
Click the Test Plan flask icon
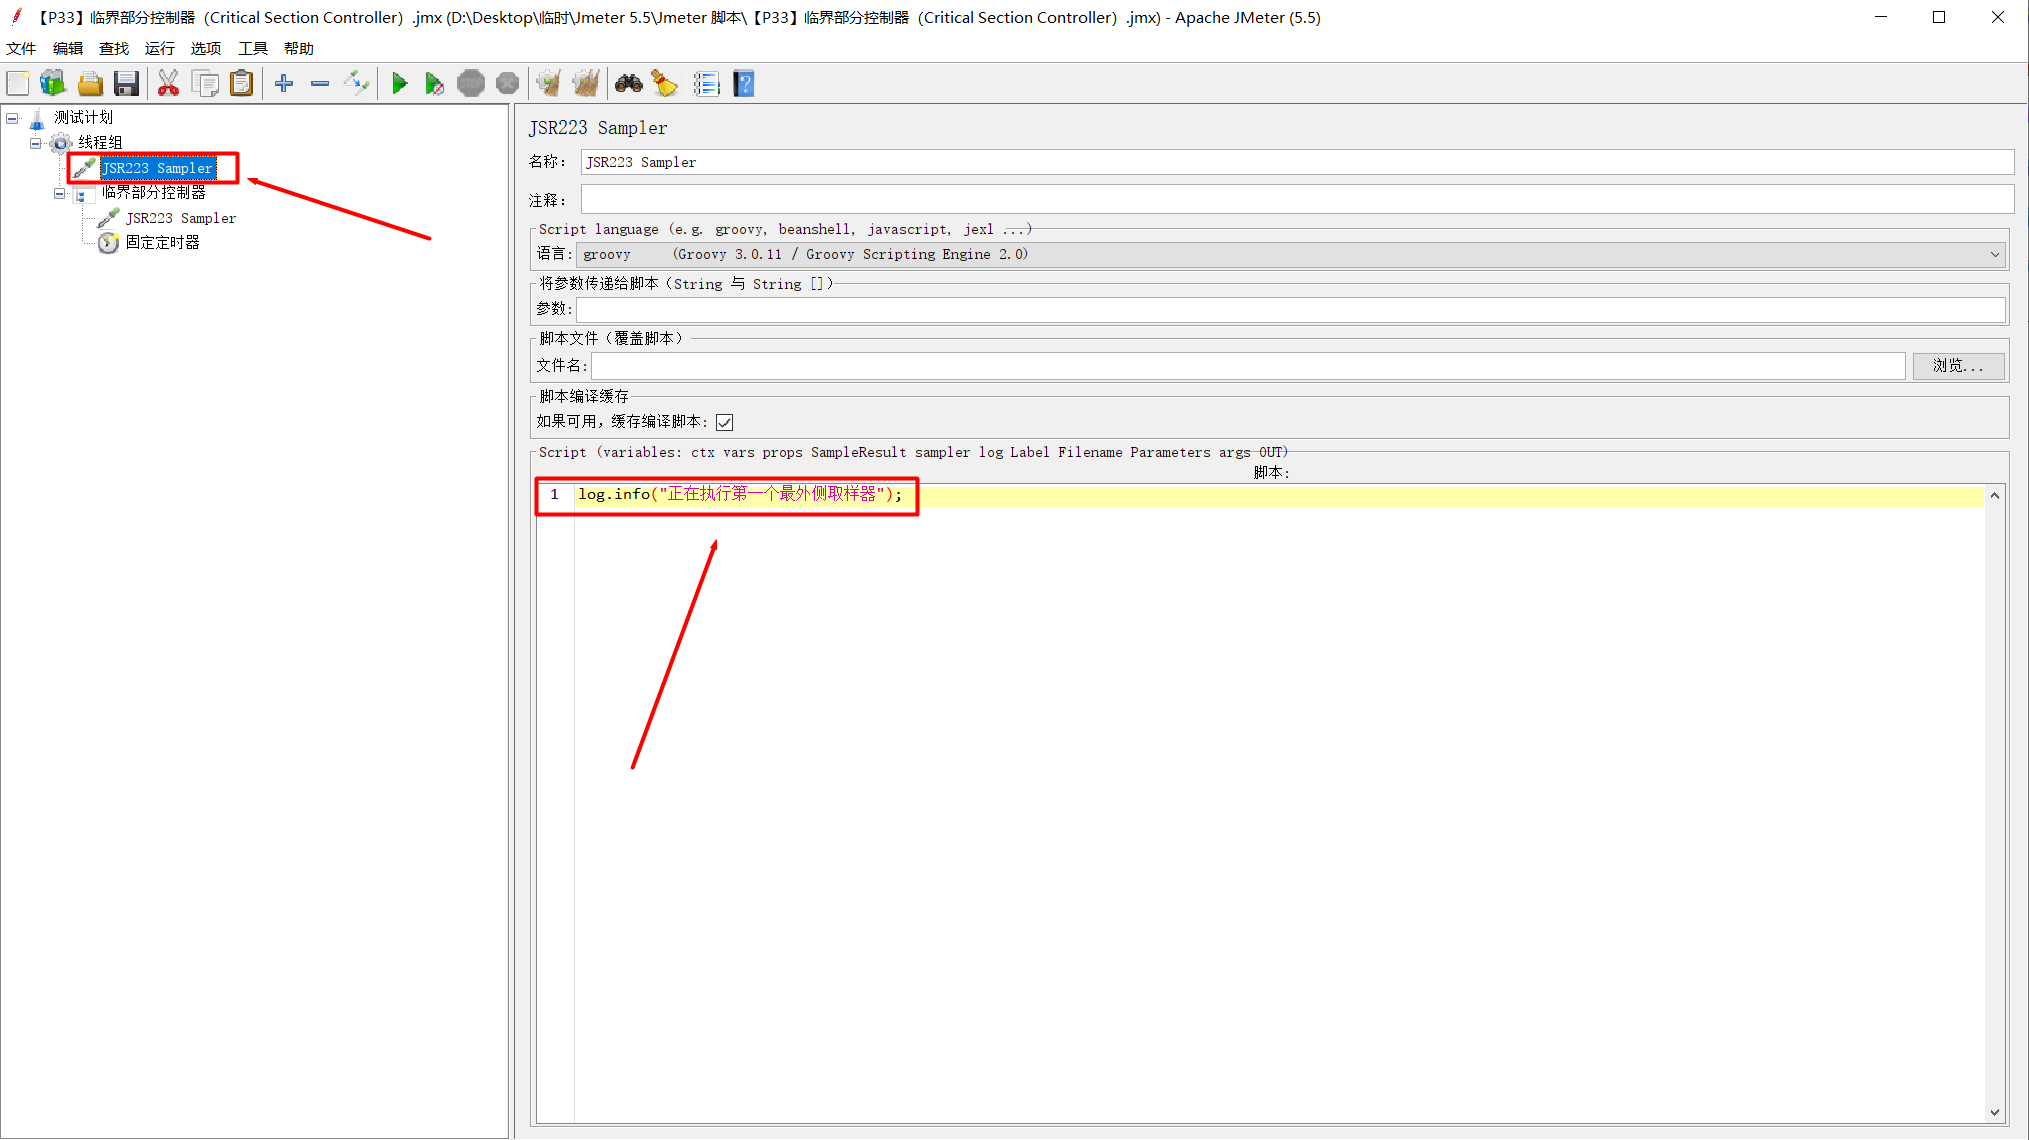[x=37, y=119]
